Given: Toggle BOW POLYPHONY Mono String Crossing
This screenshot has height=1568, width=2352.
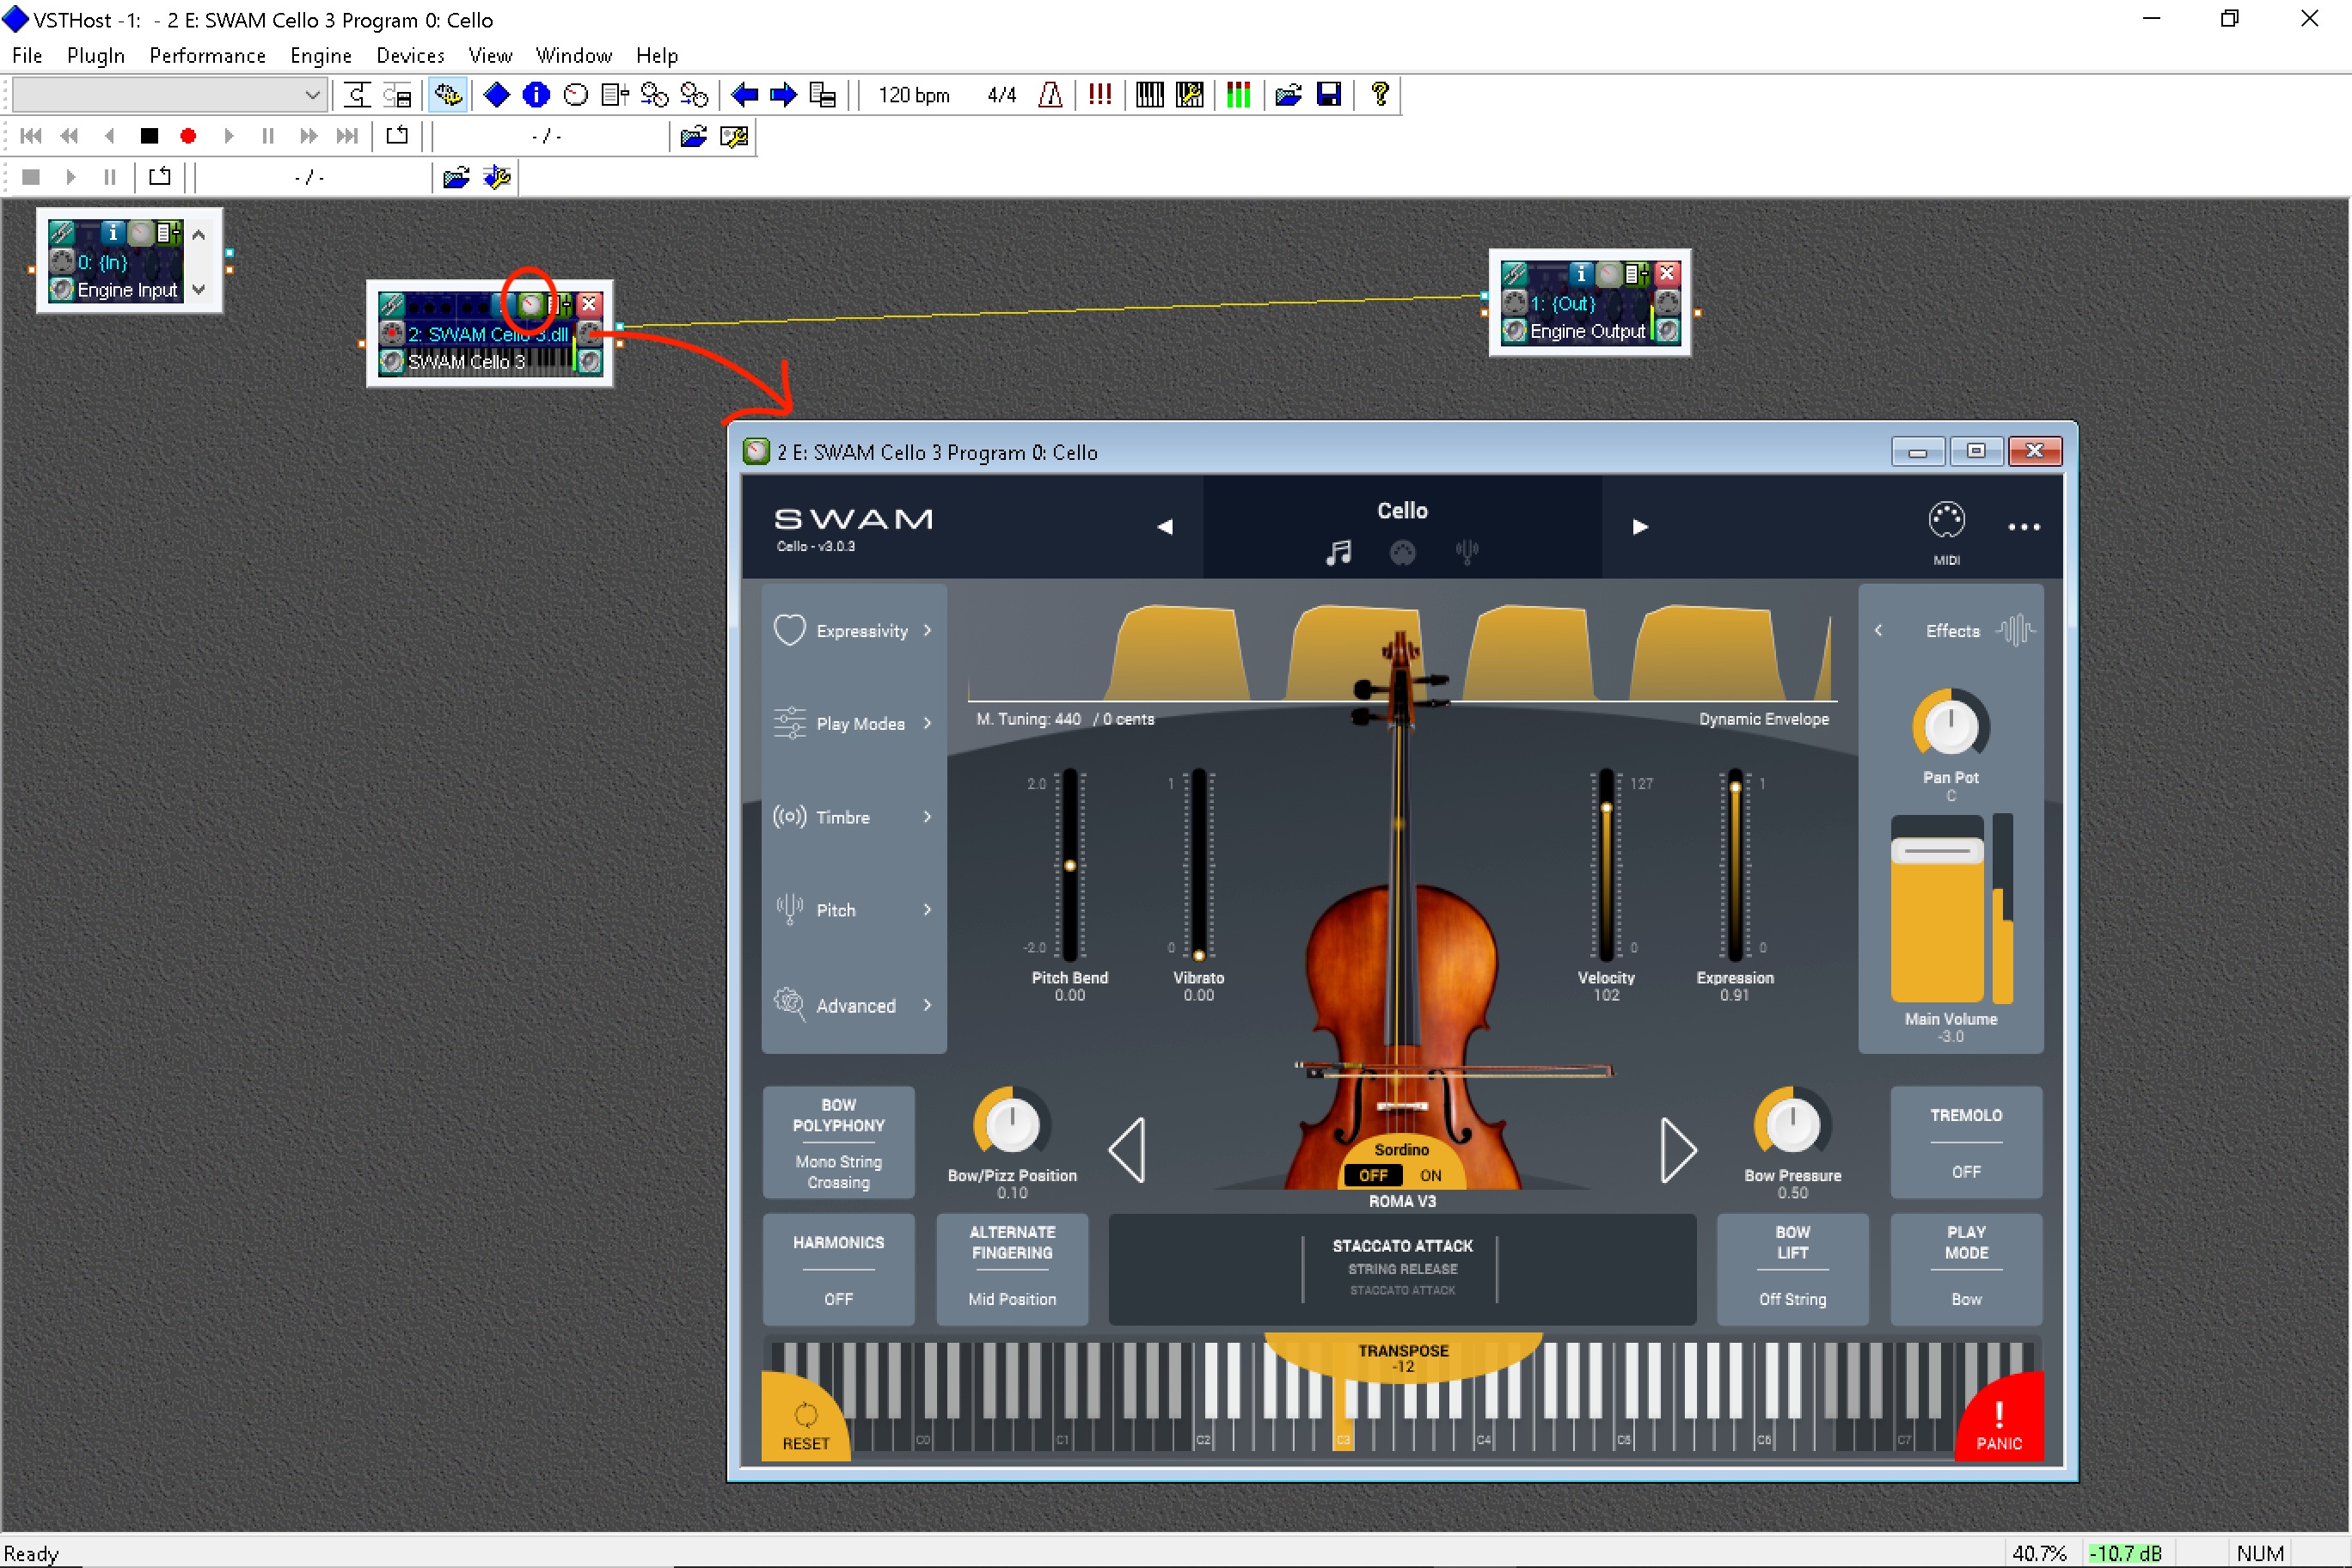Looking at the screenshot, I should [838, 1142].
